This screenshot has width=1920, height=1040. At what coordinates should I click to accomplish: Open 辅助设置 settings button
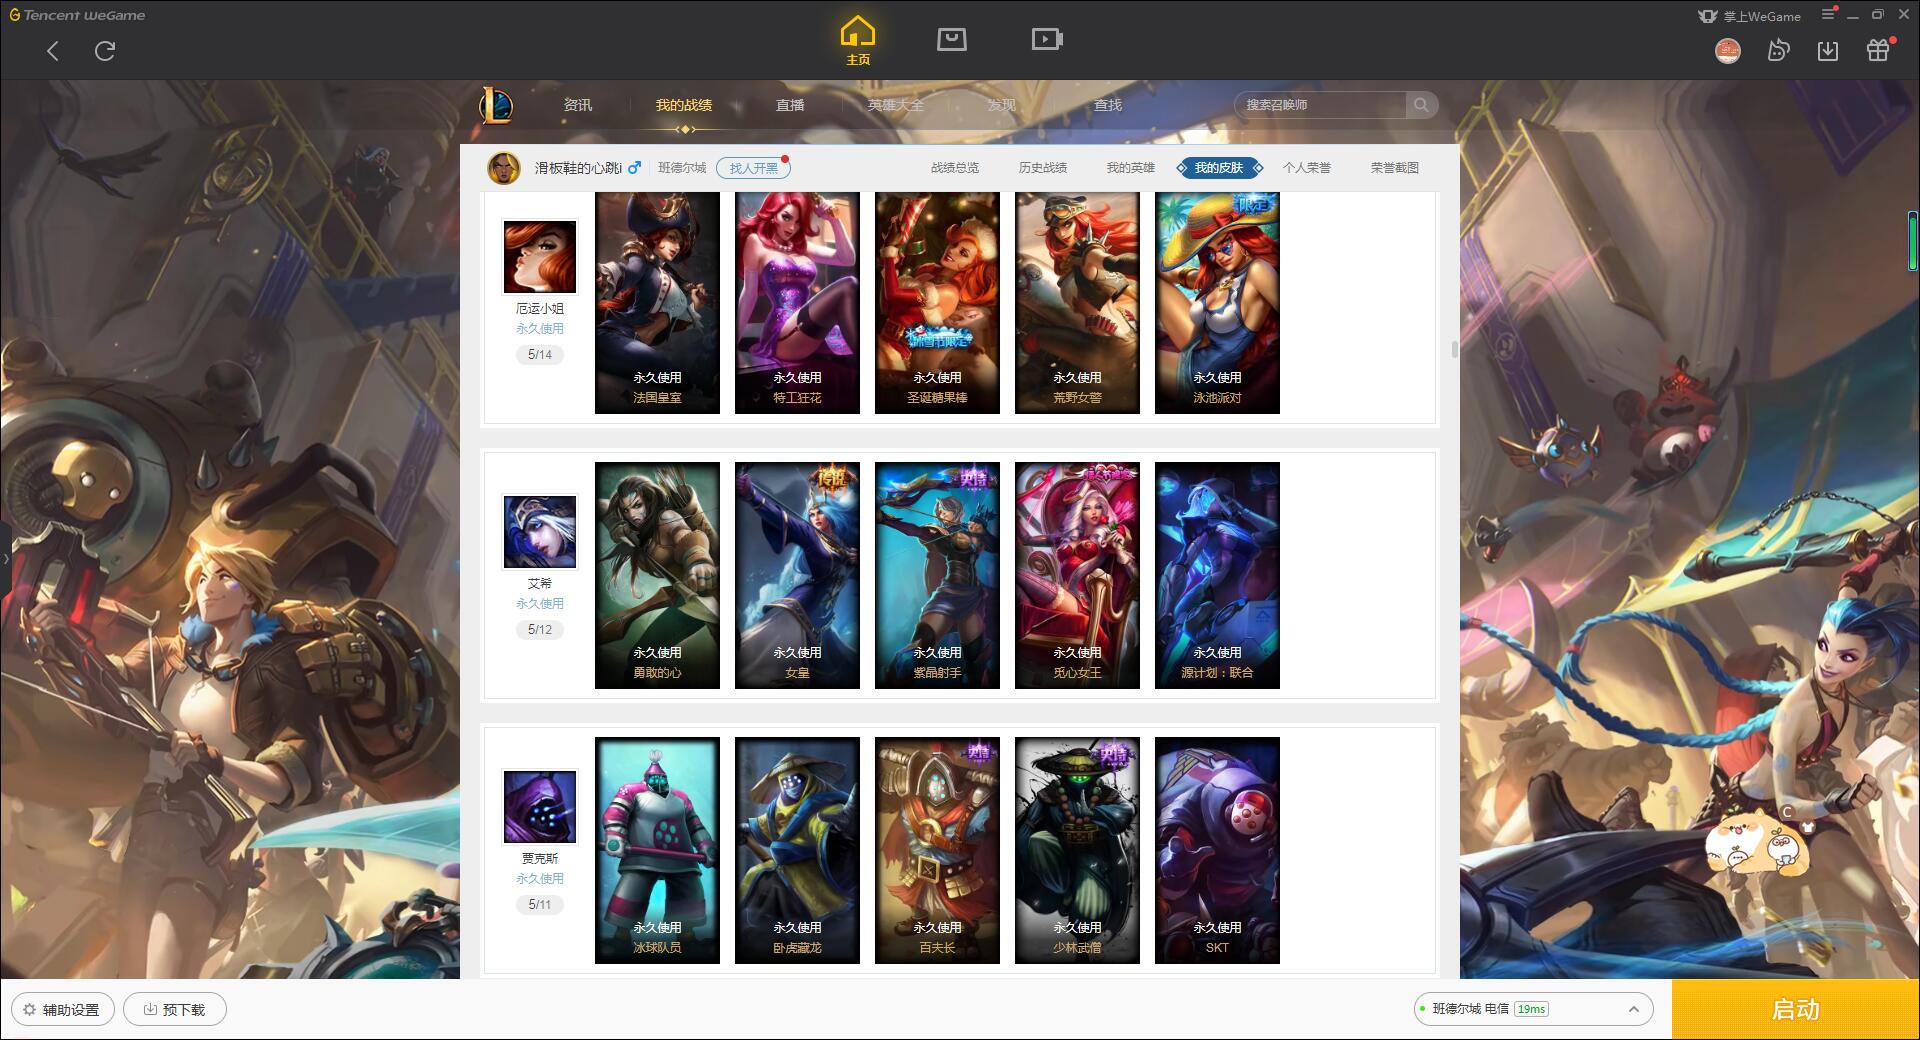pyautogui.click(x=63, y=1009)
